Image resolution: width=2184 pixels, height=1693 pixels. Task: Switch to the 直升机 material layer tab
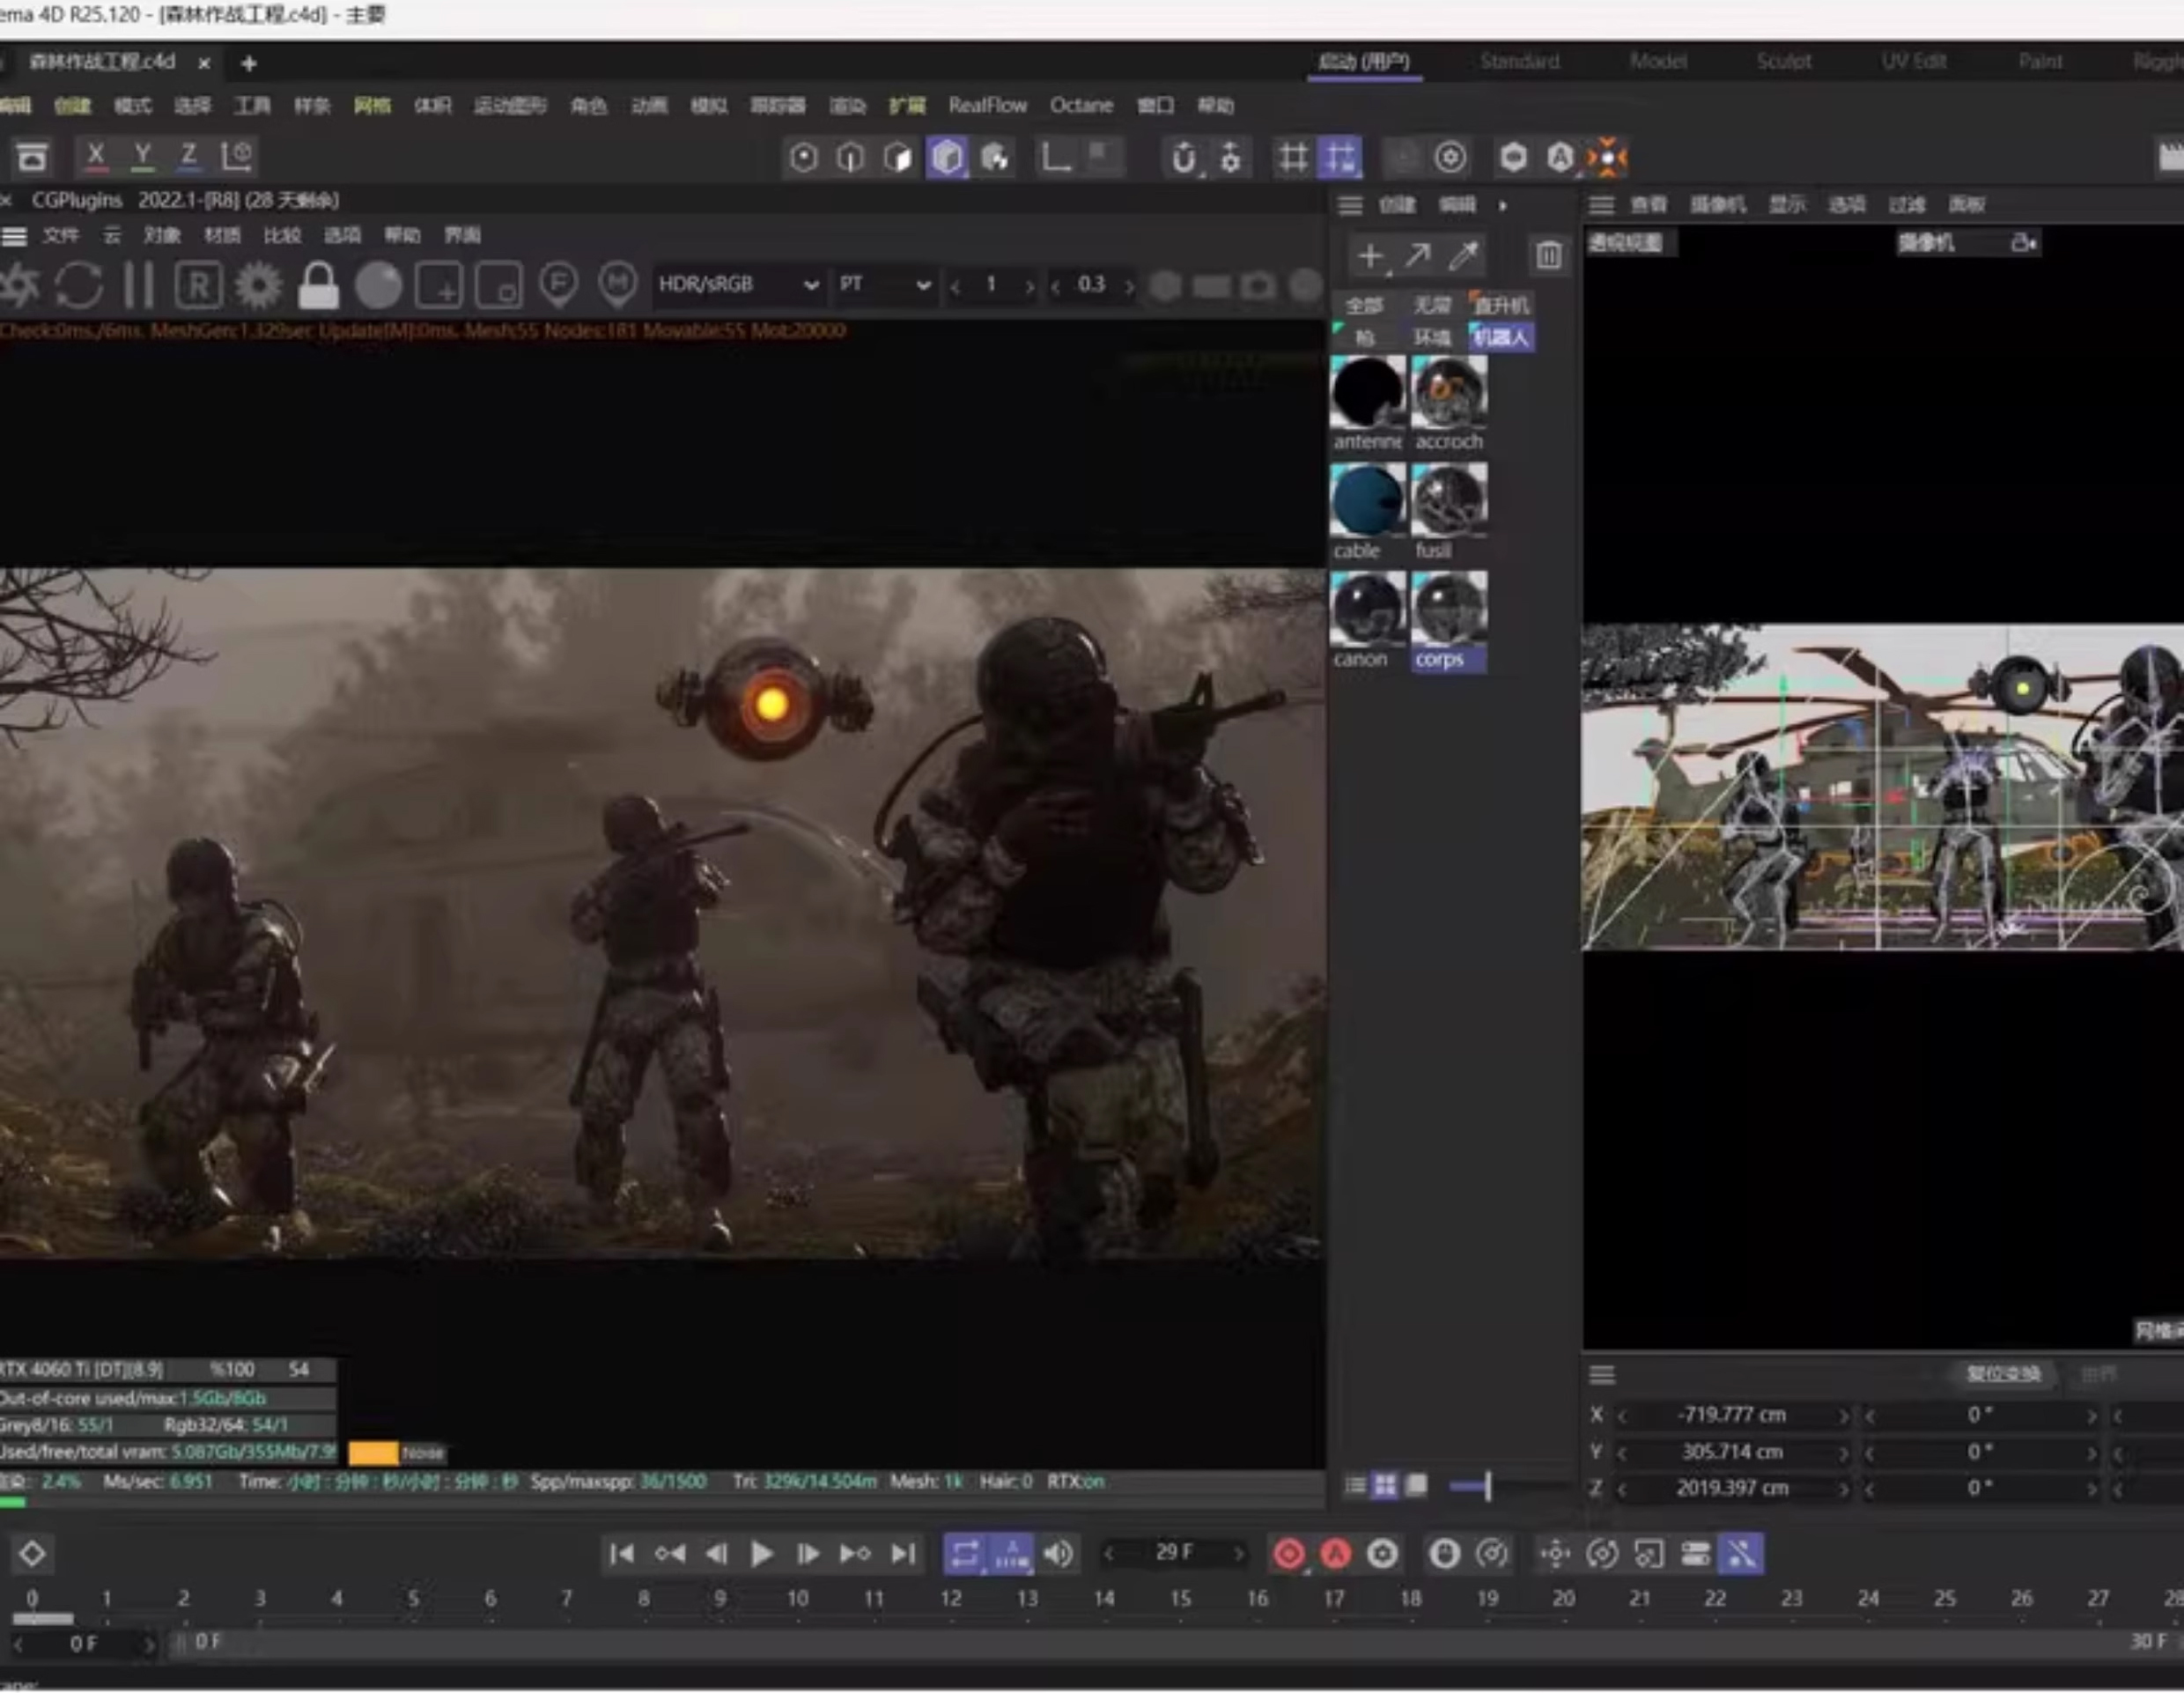[1501, 305]
